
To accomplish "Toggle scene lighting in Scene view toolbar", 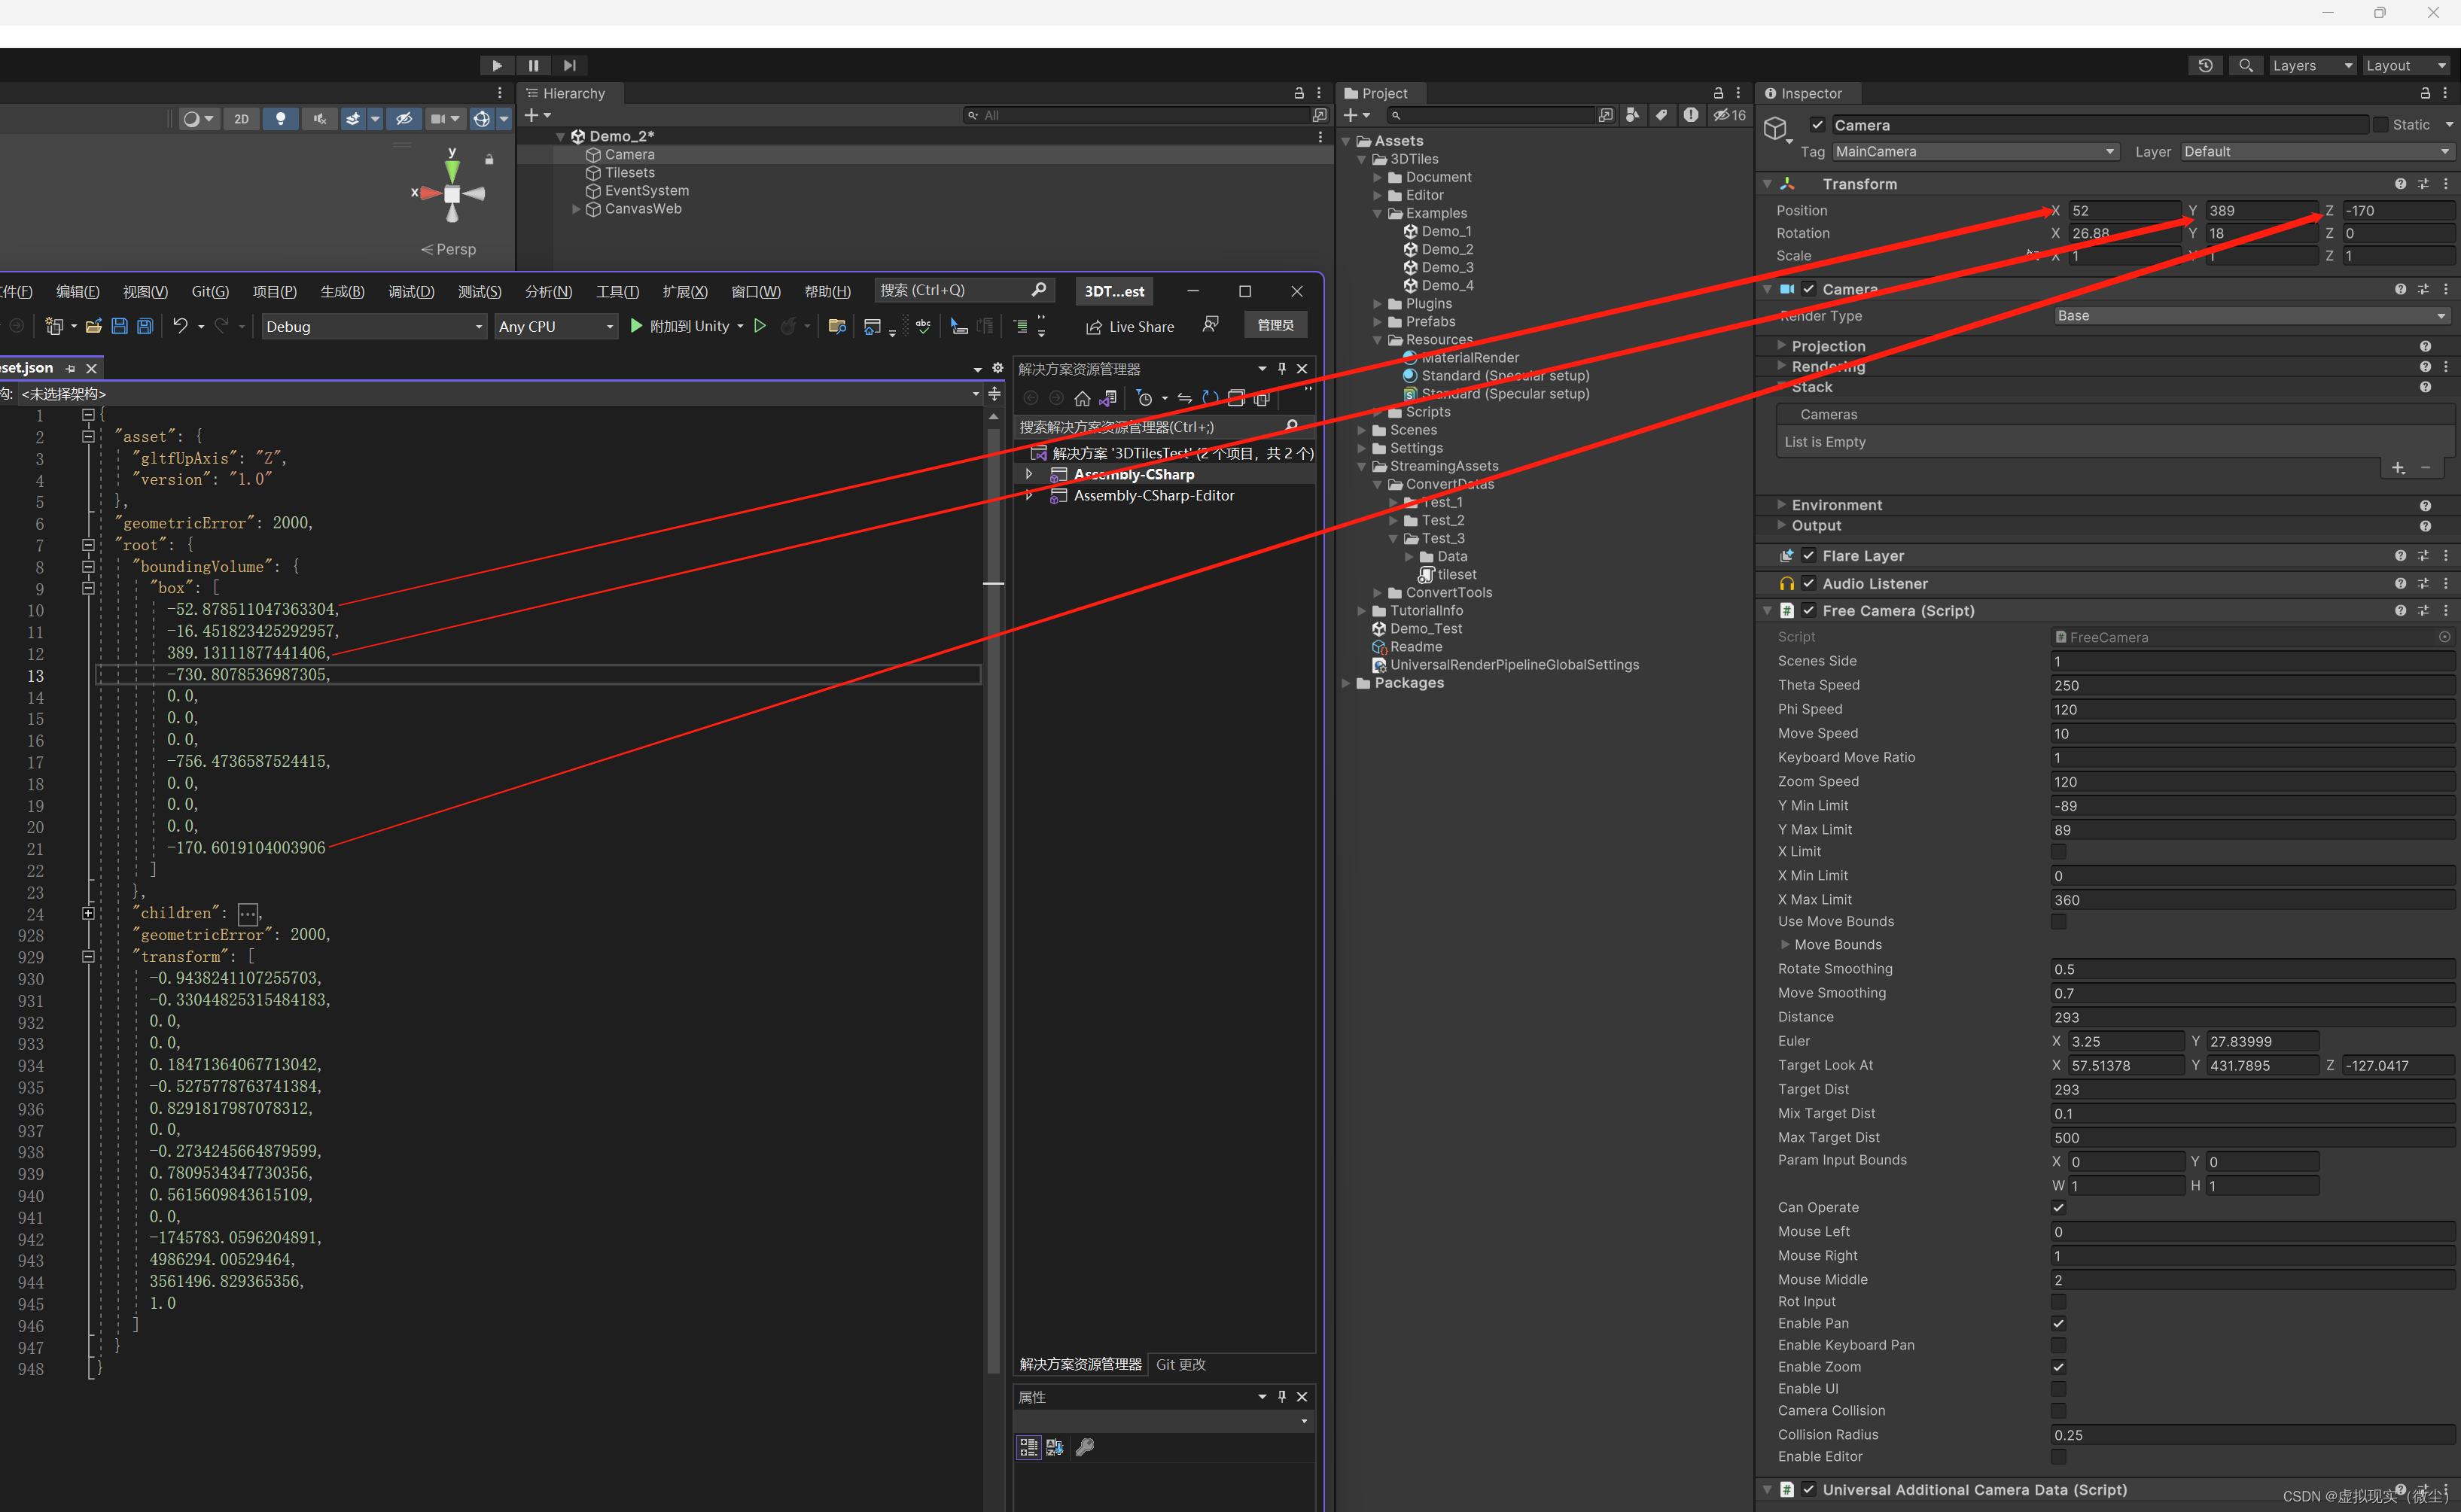I will 281,118.
